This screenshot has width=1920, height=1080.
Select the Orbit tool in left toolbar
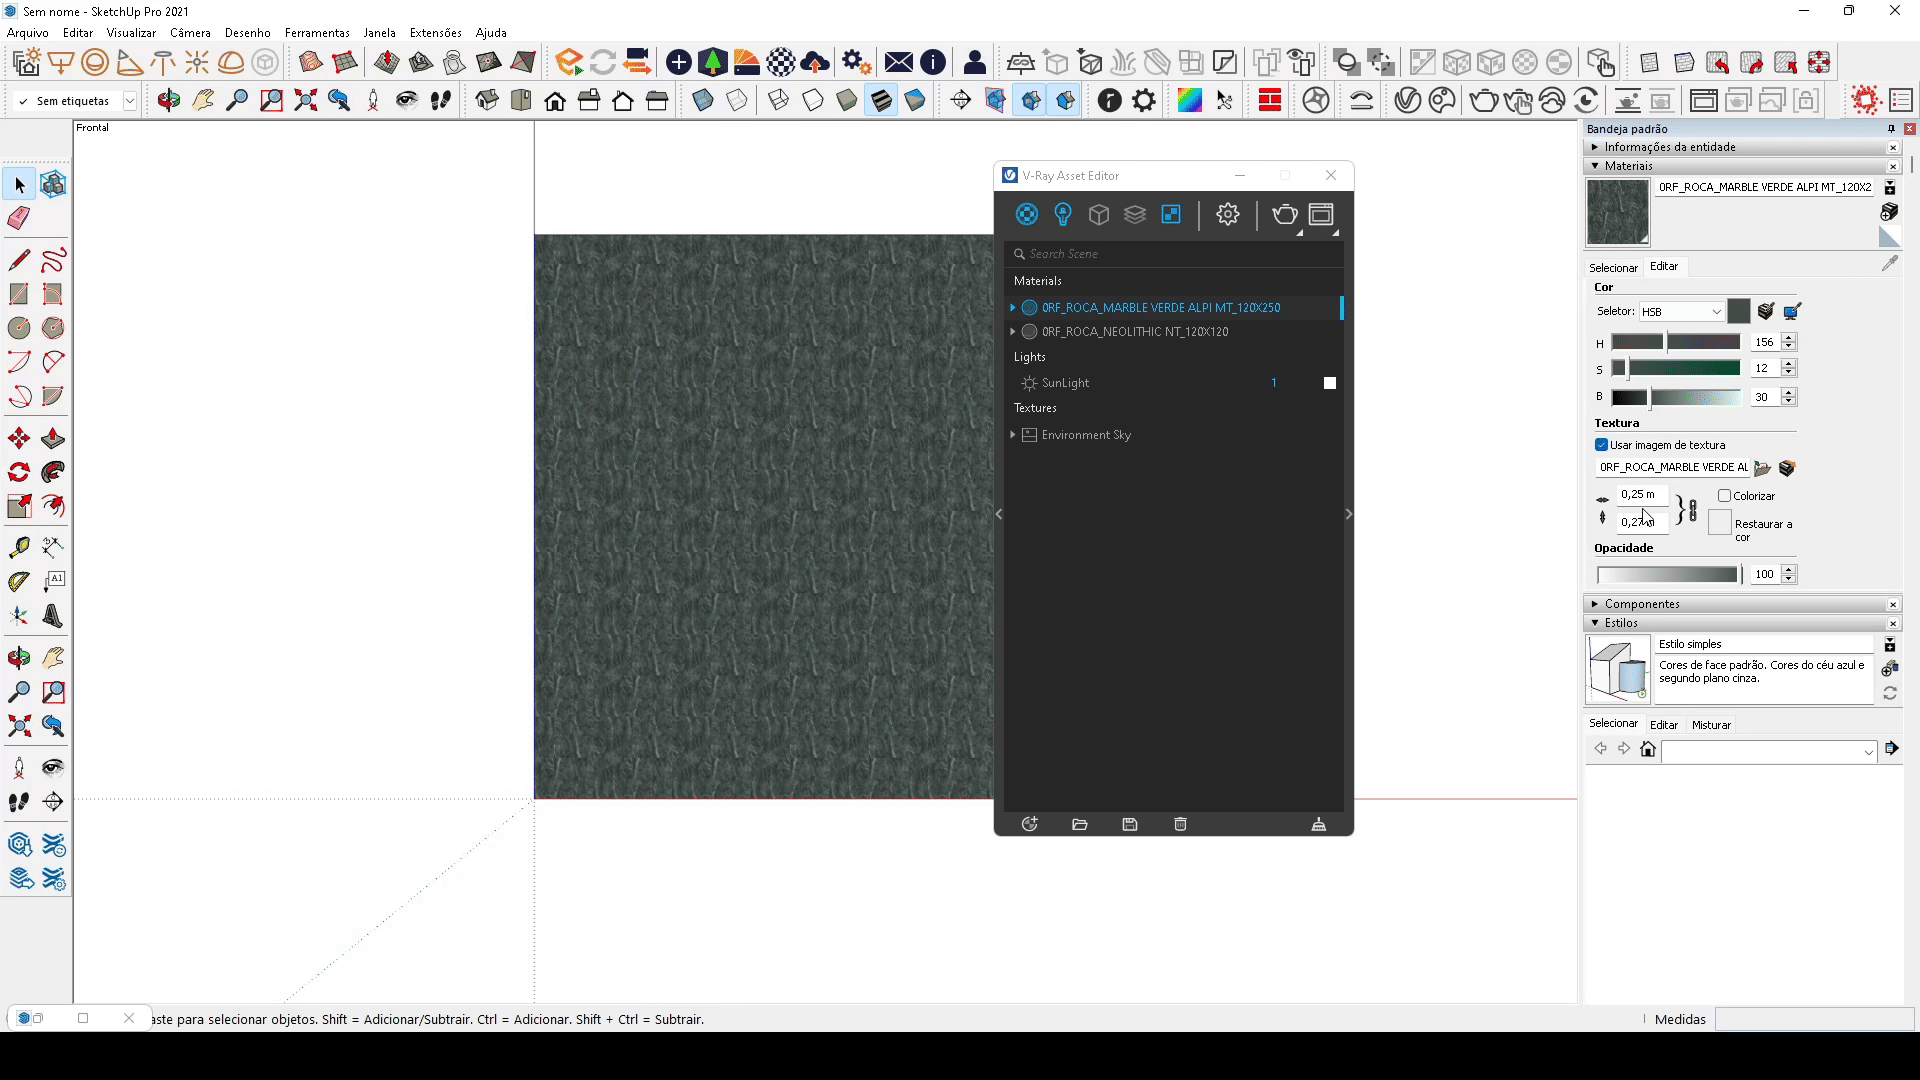(x=19, y=658)
